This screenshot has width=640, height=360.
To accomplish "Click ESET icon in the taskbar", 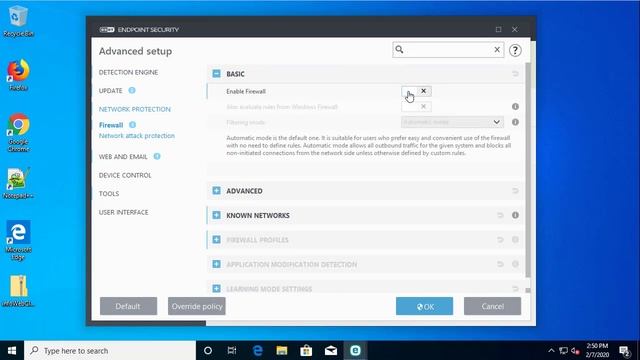I will click(x=355, y=351).
